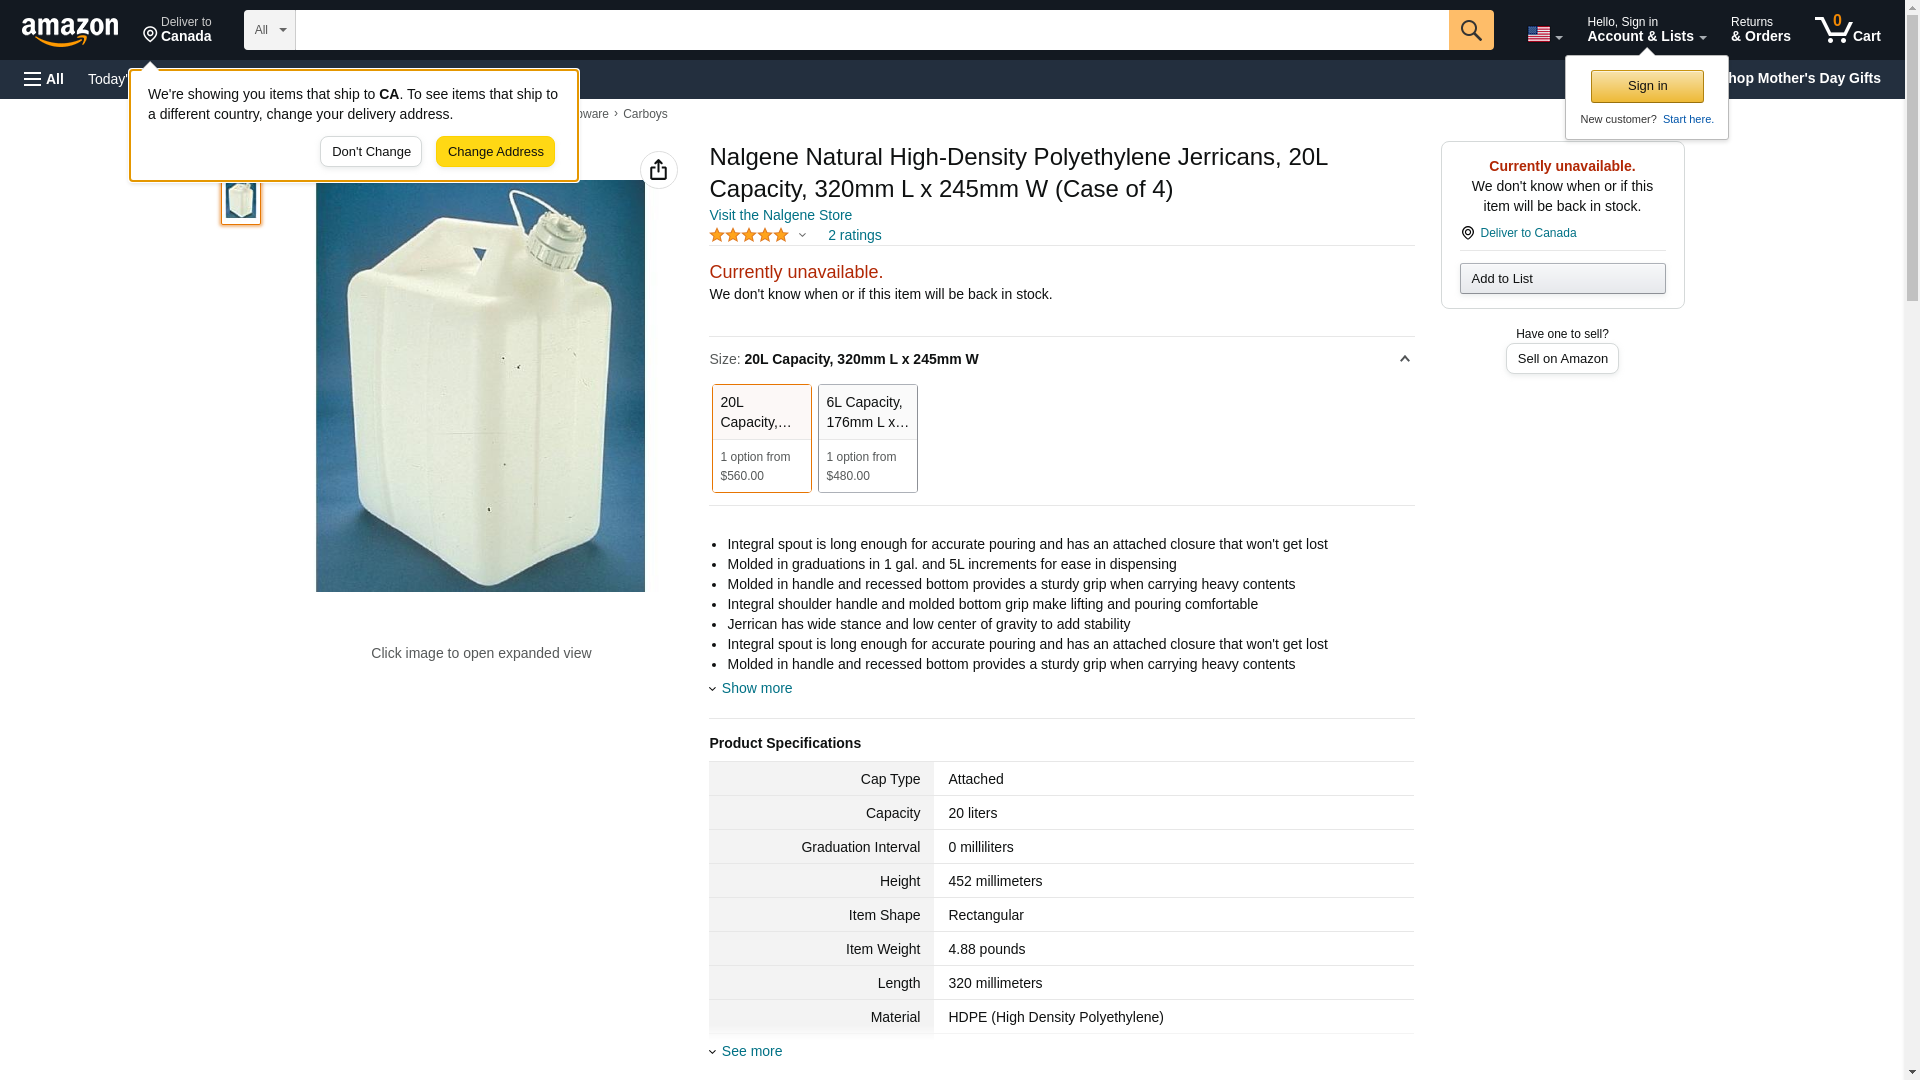Open the country flag language selector

click(1544, 34)
